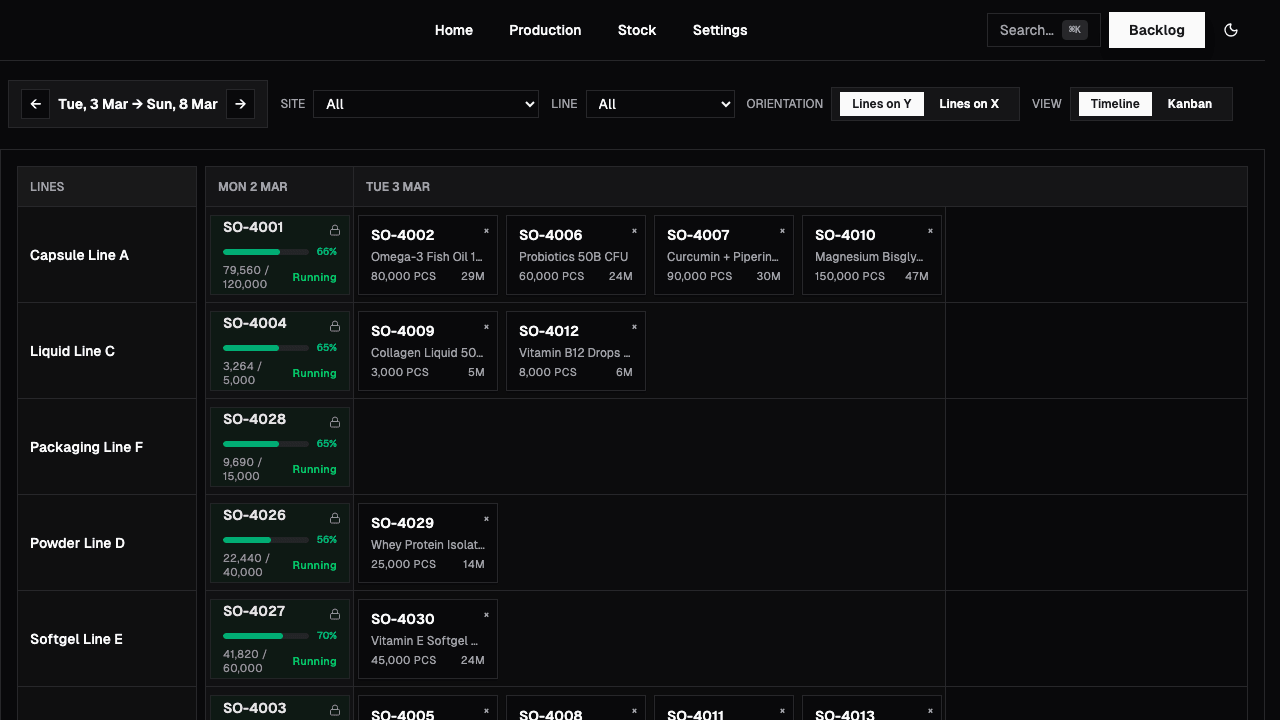Open the Backlog panel
The image size is (1280, 720).
point(1156,30)
